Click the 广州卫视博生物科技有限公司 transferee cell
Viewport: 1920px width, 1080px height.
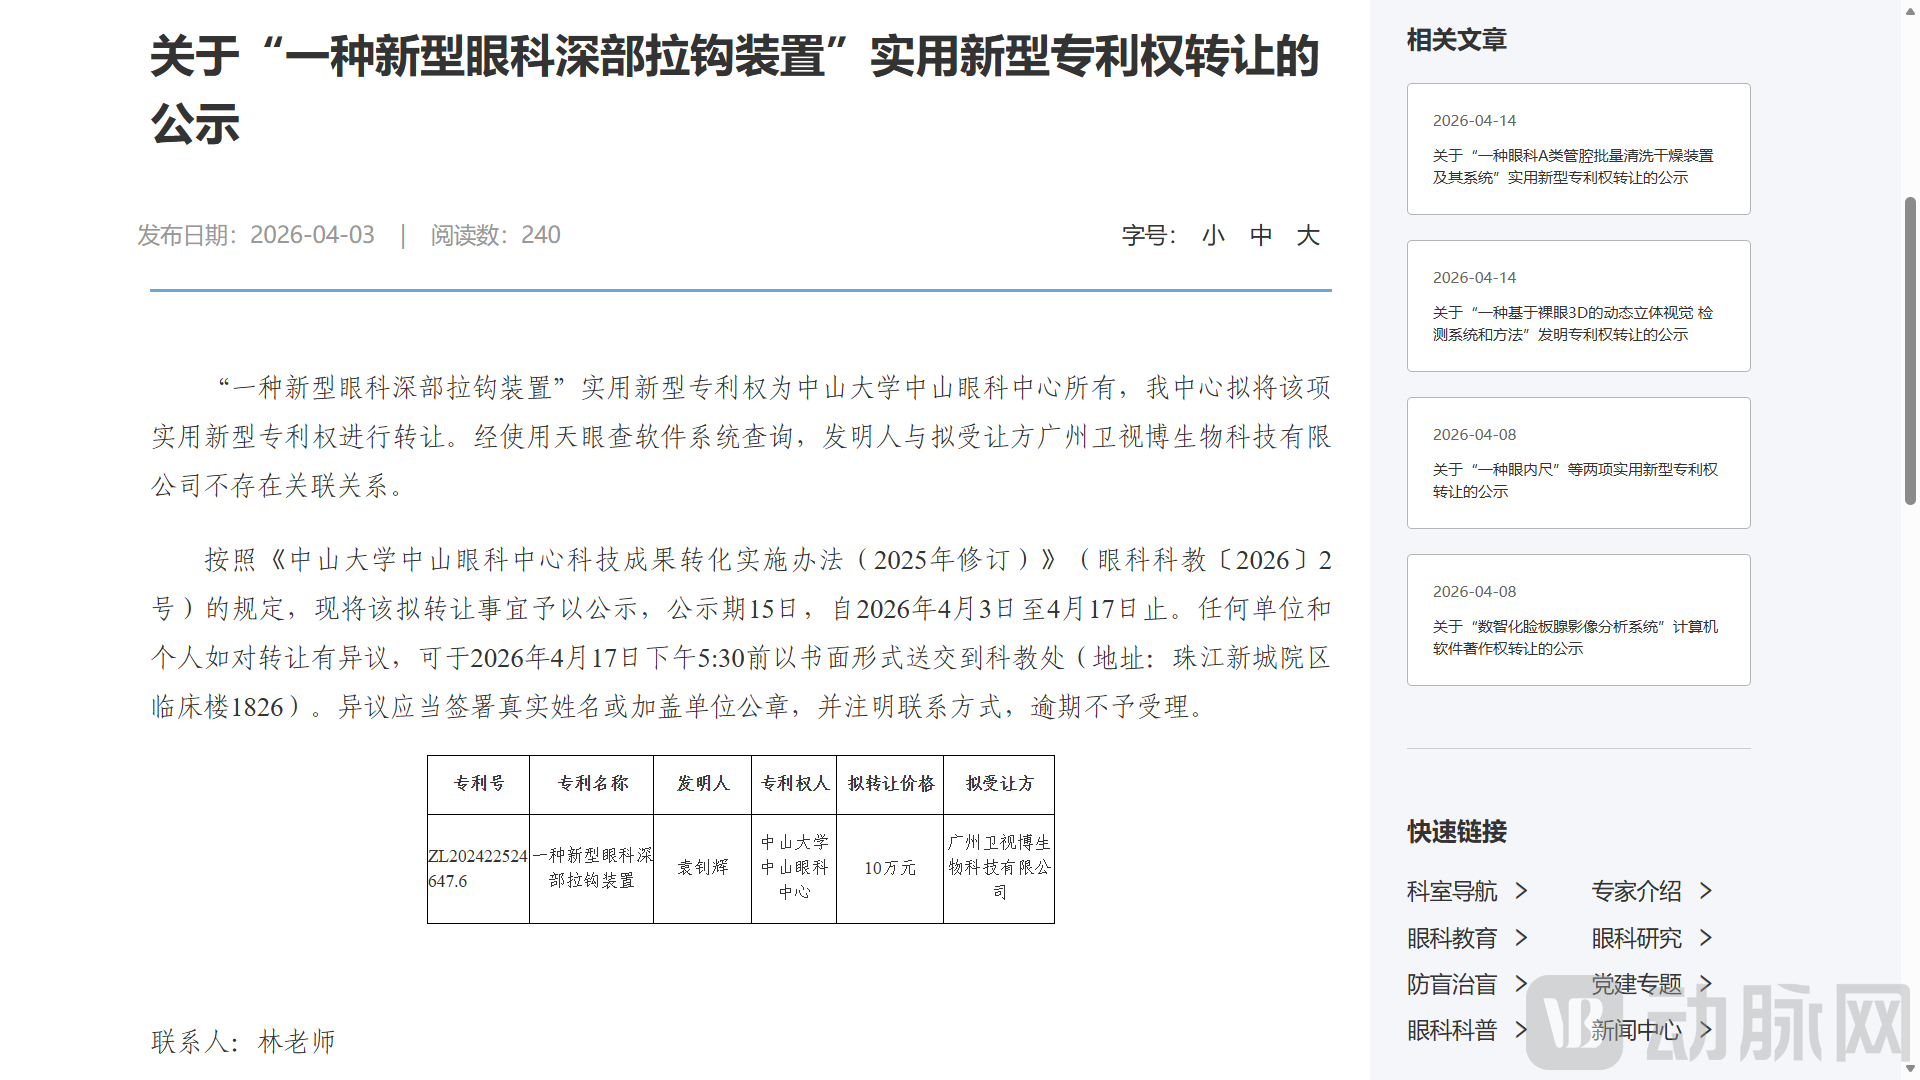tap(999, 868)
